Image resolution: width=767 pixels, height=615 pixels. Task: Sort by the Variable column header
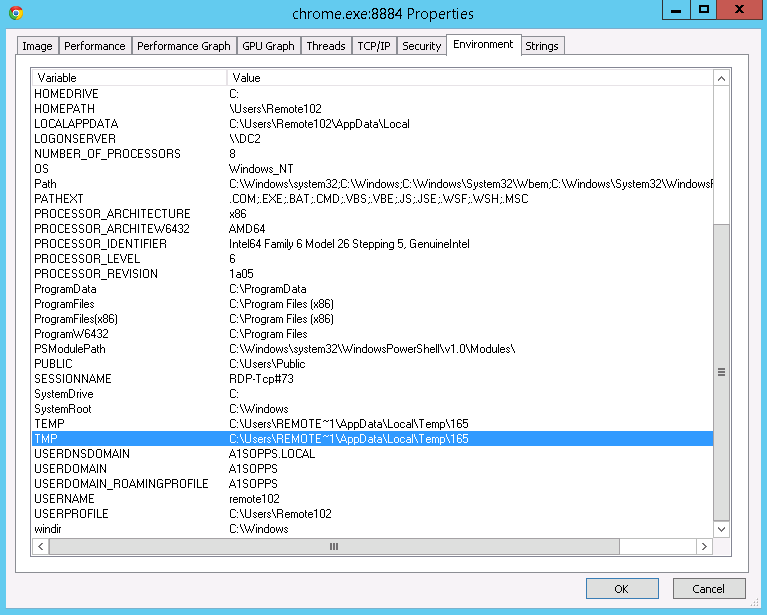[x=130, y=78]
